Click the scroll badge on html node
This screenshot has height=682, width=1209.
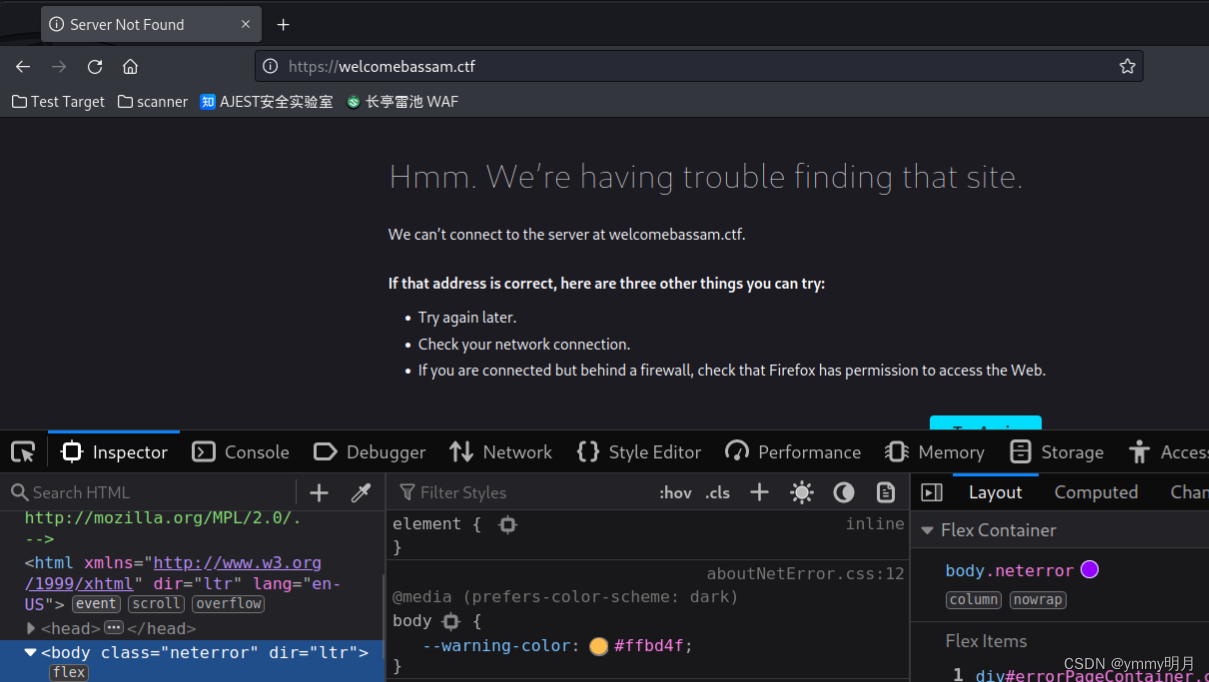156,604
